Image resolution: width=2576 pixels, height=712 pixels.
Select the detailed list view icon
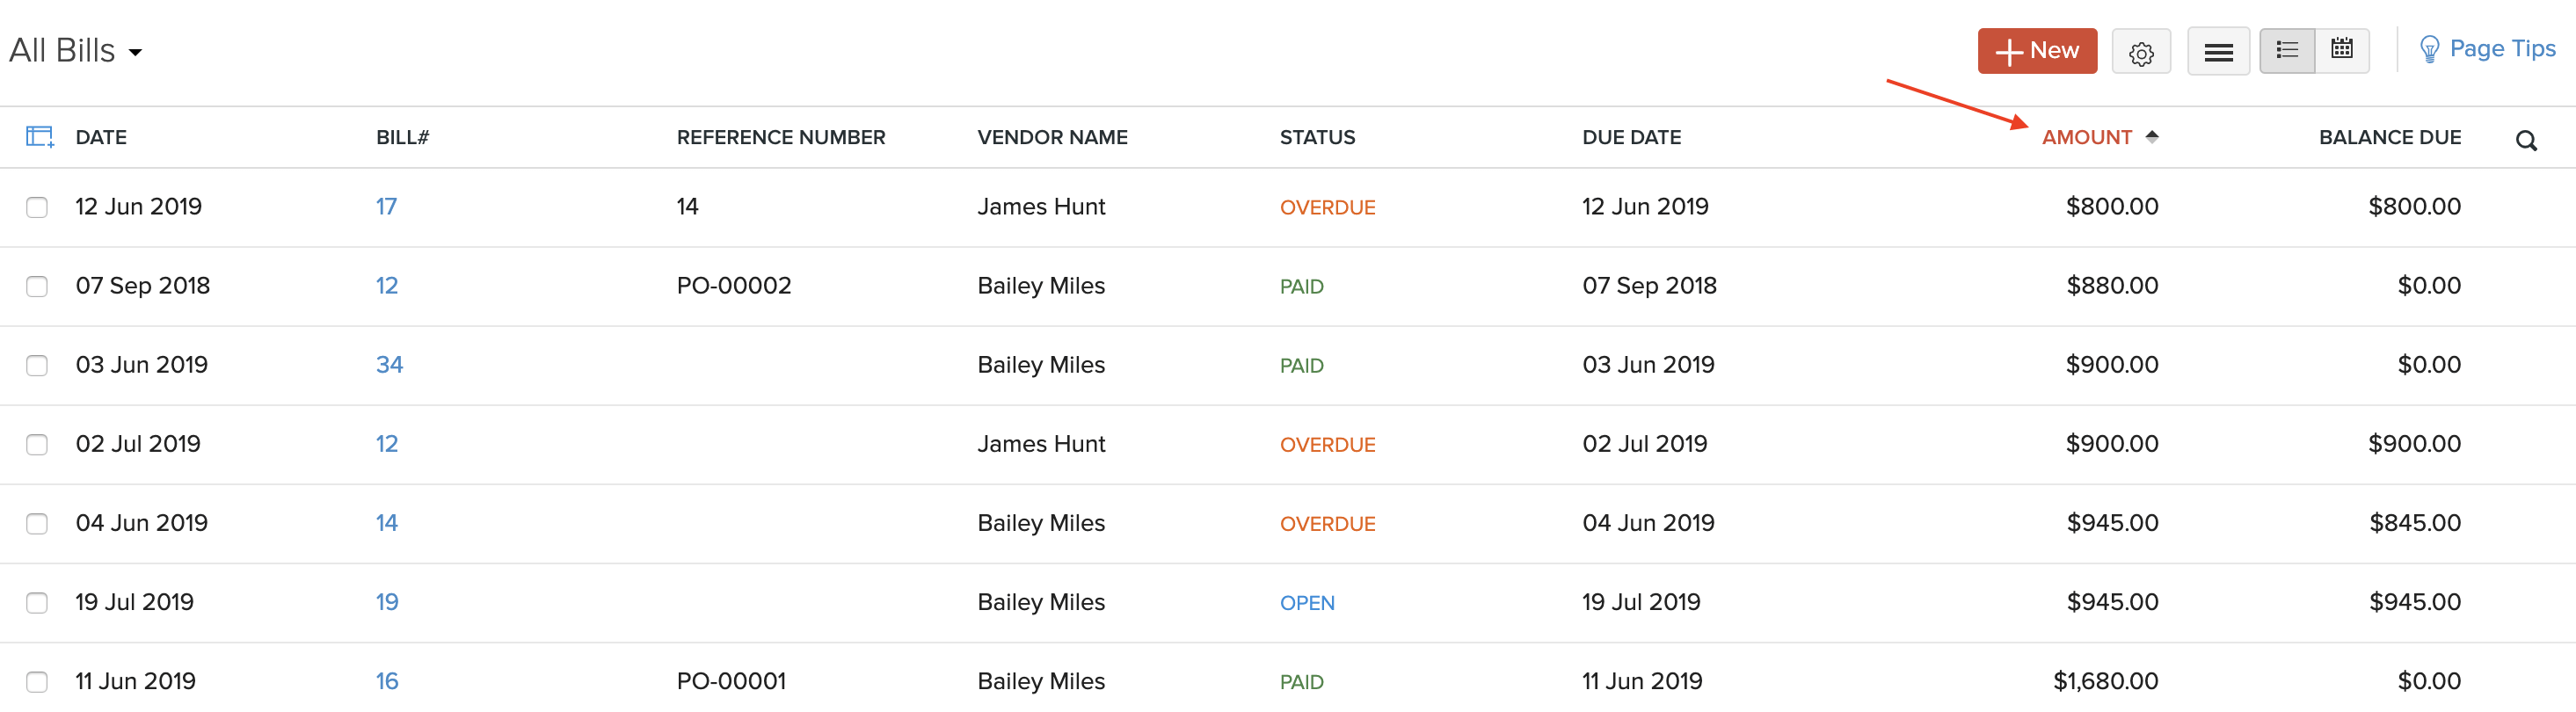[x=2287, y=48]
